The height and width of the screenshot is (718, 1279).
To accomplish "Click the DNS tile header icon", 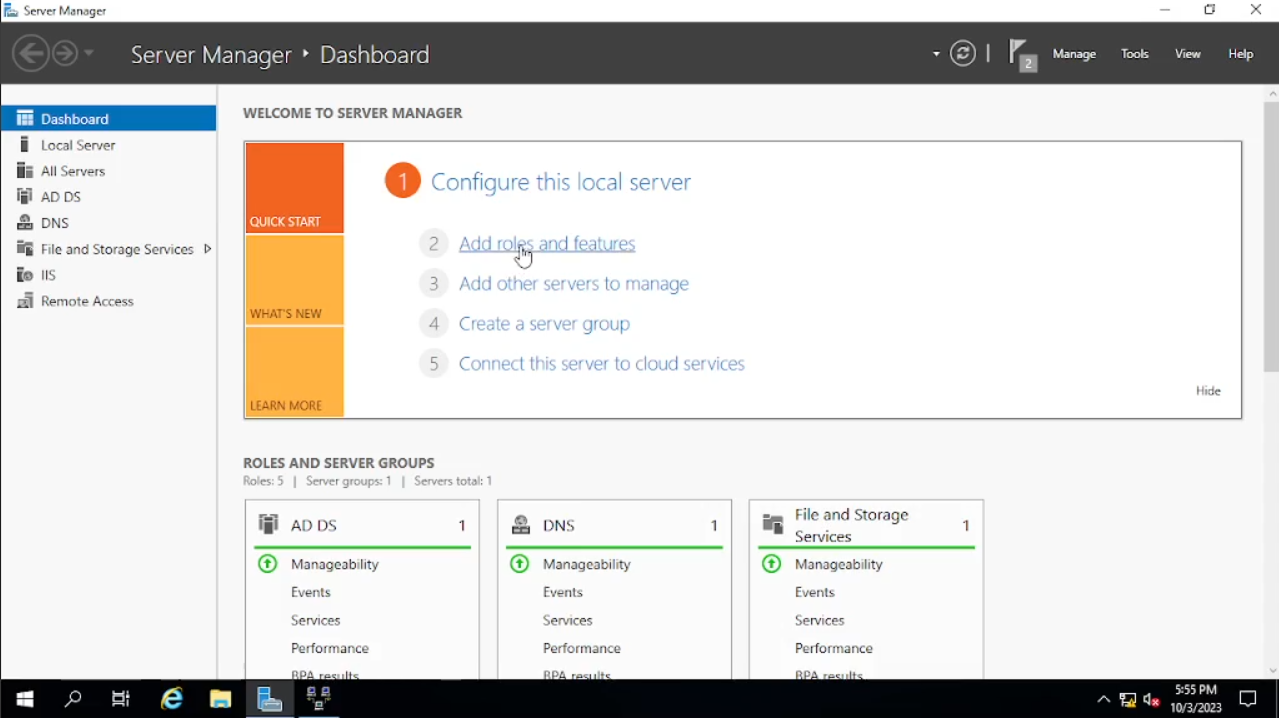I will click(521, 525).
